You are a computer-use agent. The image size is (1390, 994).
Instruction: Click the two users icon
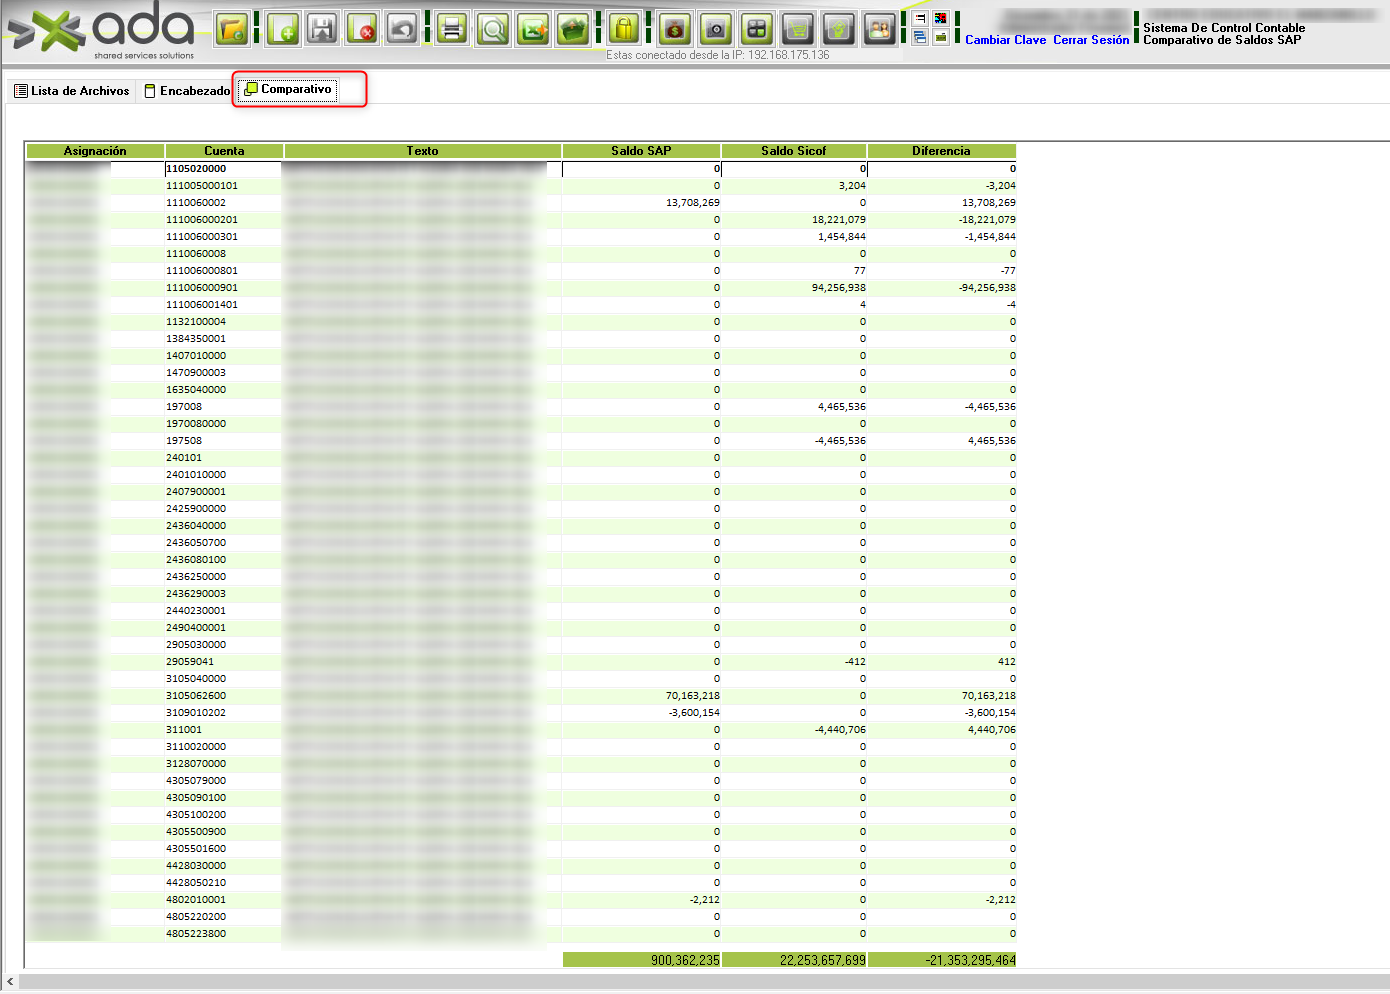(x=879, y=29)
